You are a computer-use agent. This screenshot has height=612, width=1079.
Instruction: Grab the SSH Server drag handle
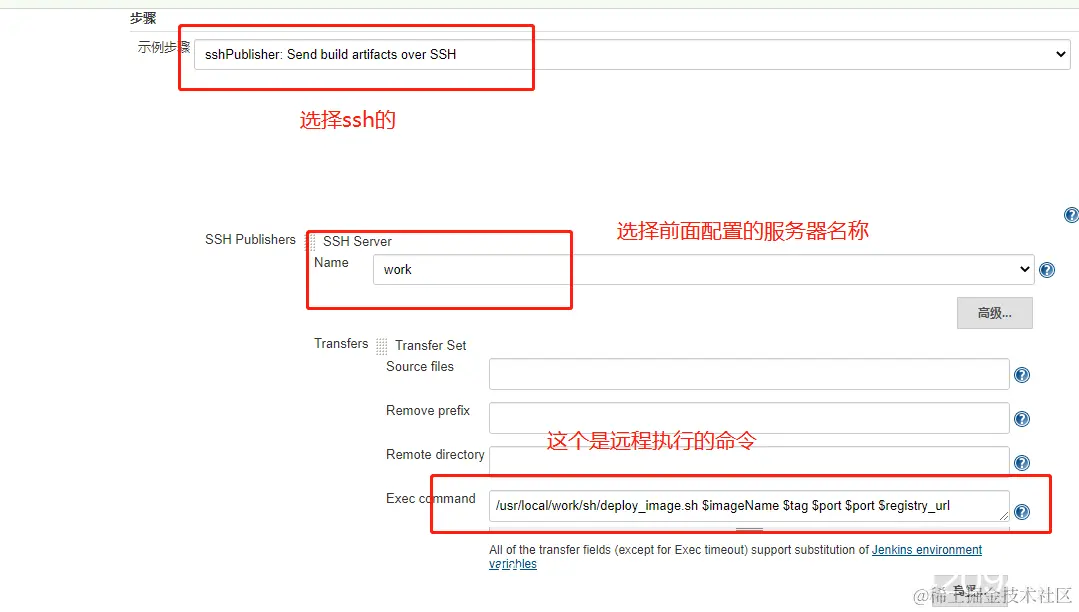[311, 242]
